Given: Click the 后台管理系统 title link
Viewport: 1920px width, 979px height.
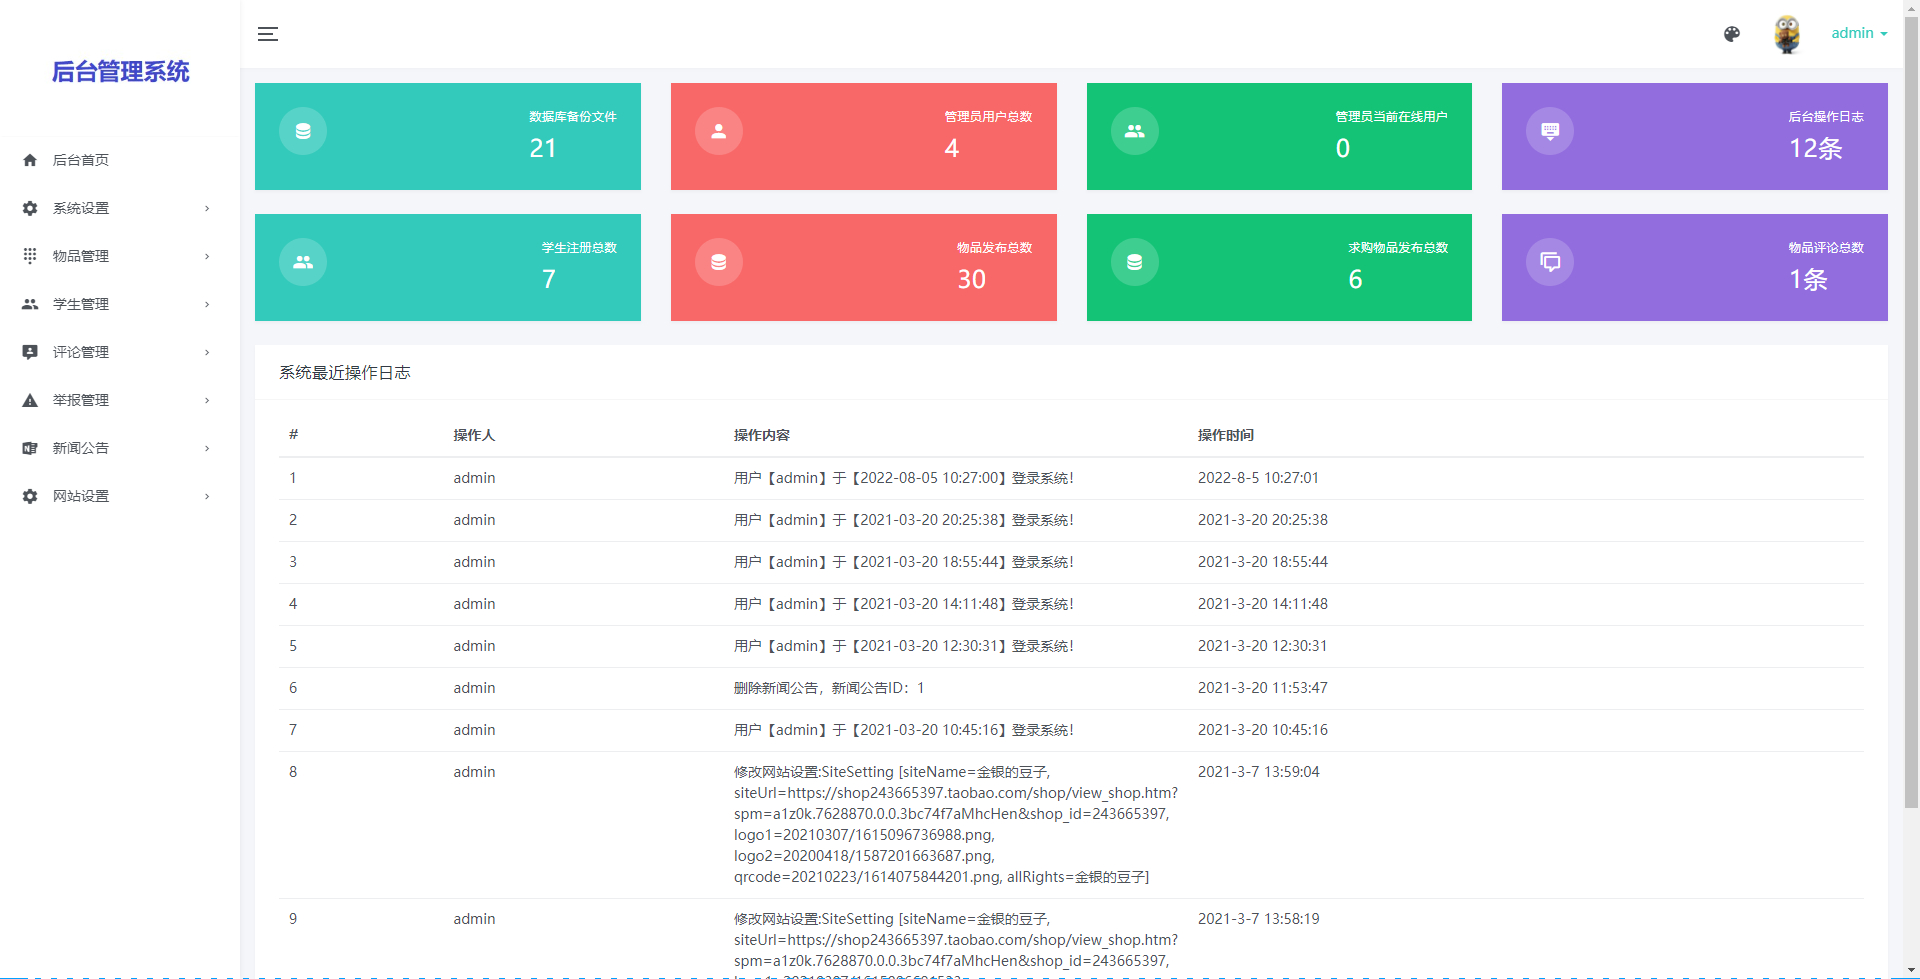Looking at the screenshot, I should click(x=120, y=71).
